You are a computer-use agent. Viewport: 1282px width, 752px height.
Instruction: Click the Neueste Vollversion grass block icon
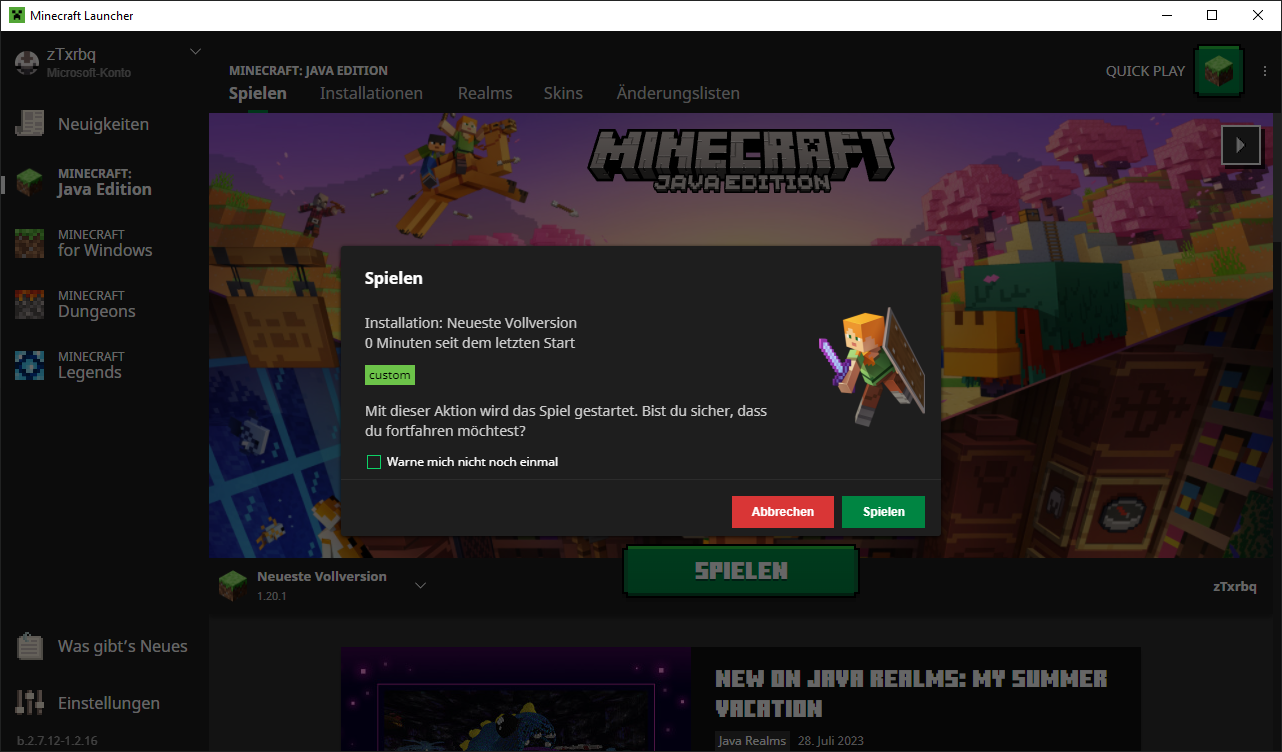pos(233,585)
